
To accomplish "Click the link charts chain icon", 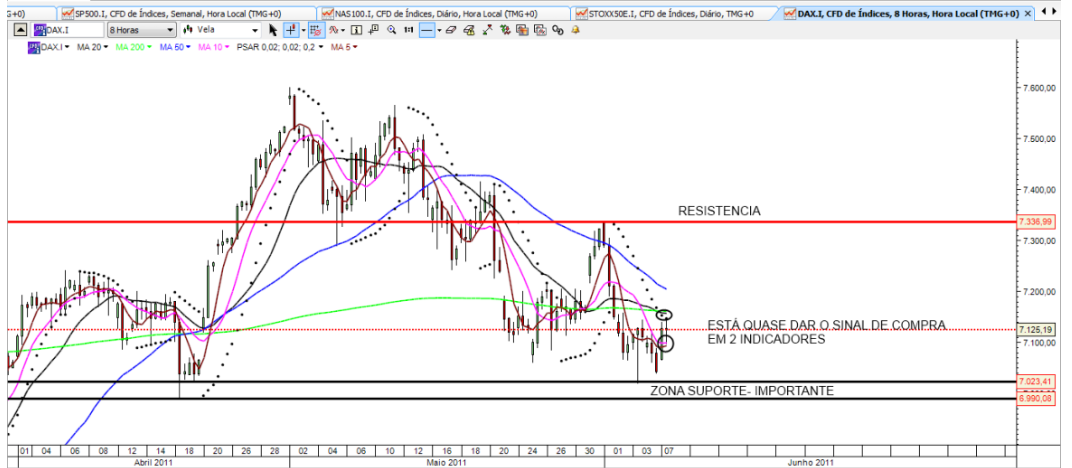I will coord(558,30).
